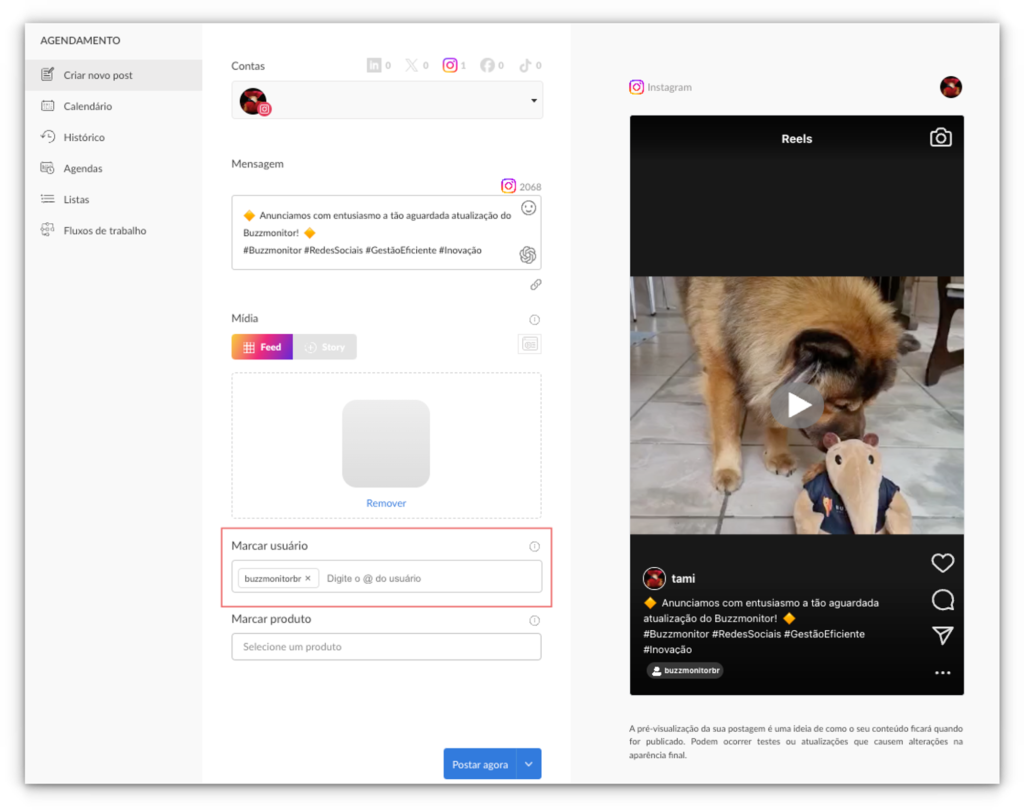Click the info icon next to Marcar usuário
This screenshot has width=1024, height=810.
[534, 547]
